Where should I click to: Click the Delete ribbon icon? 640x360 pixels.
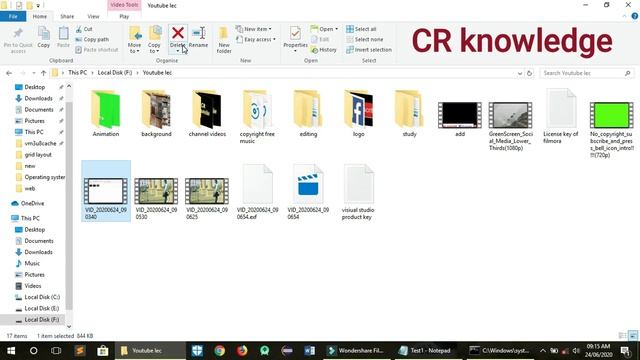point(178,33)
